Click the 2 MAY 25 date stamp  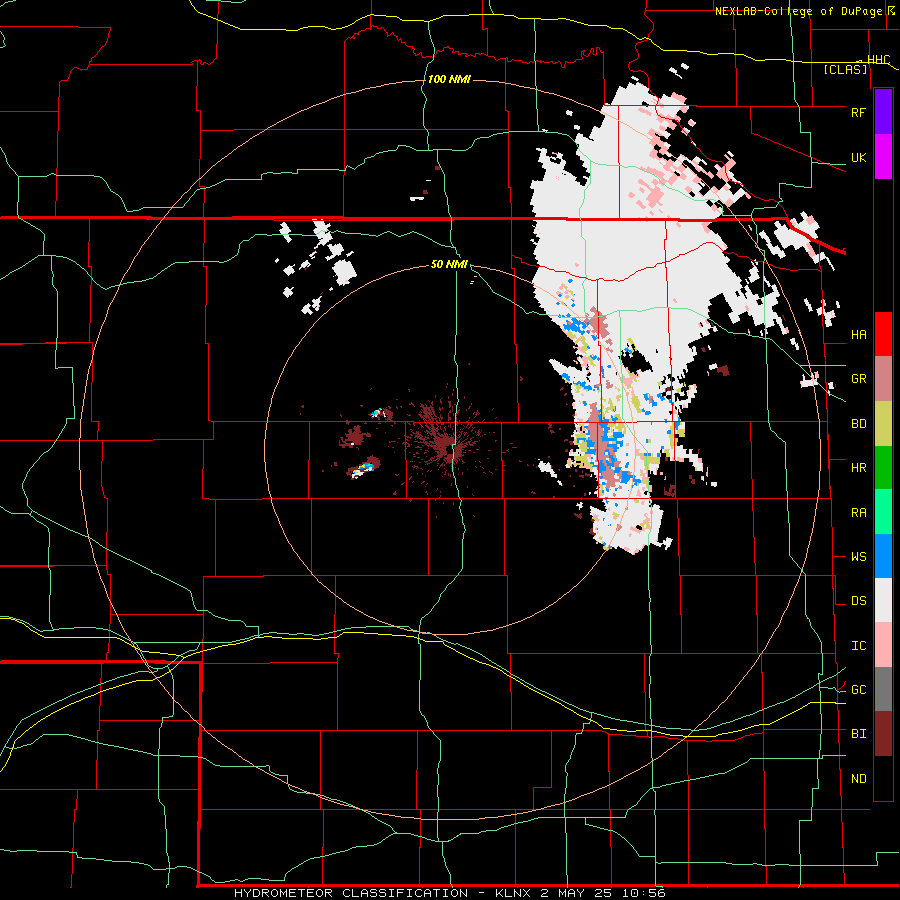[x=575, y=893]
